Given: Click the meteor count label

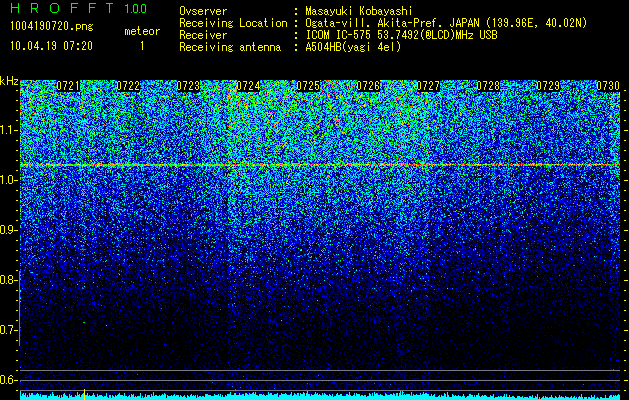Looking at the screenshot, I should [x=142, y=31].
